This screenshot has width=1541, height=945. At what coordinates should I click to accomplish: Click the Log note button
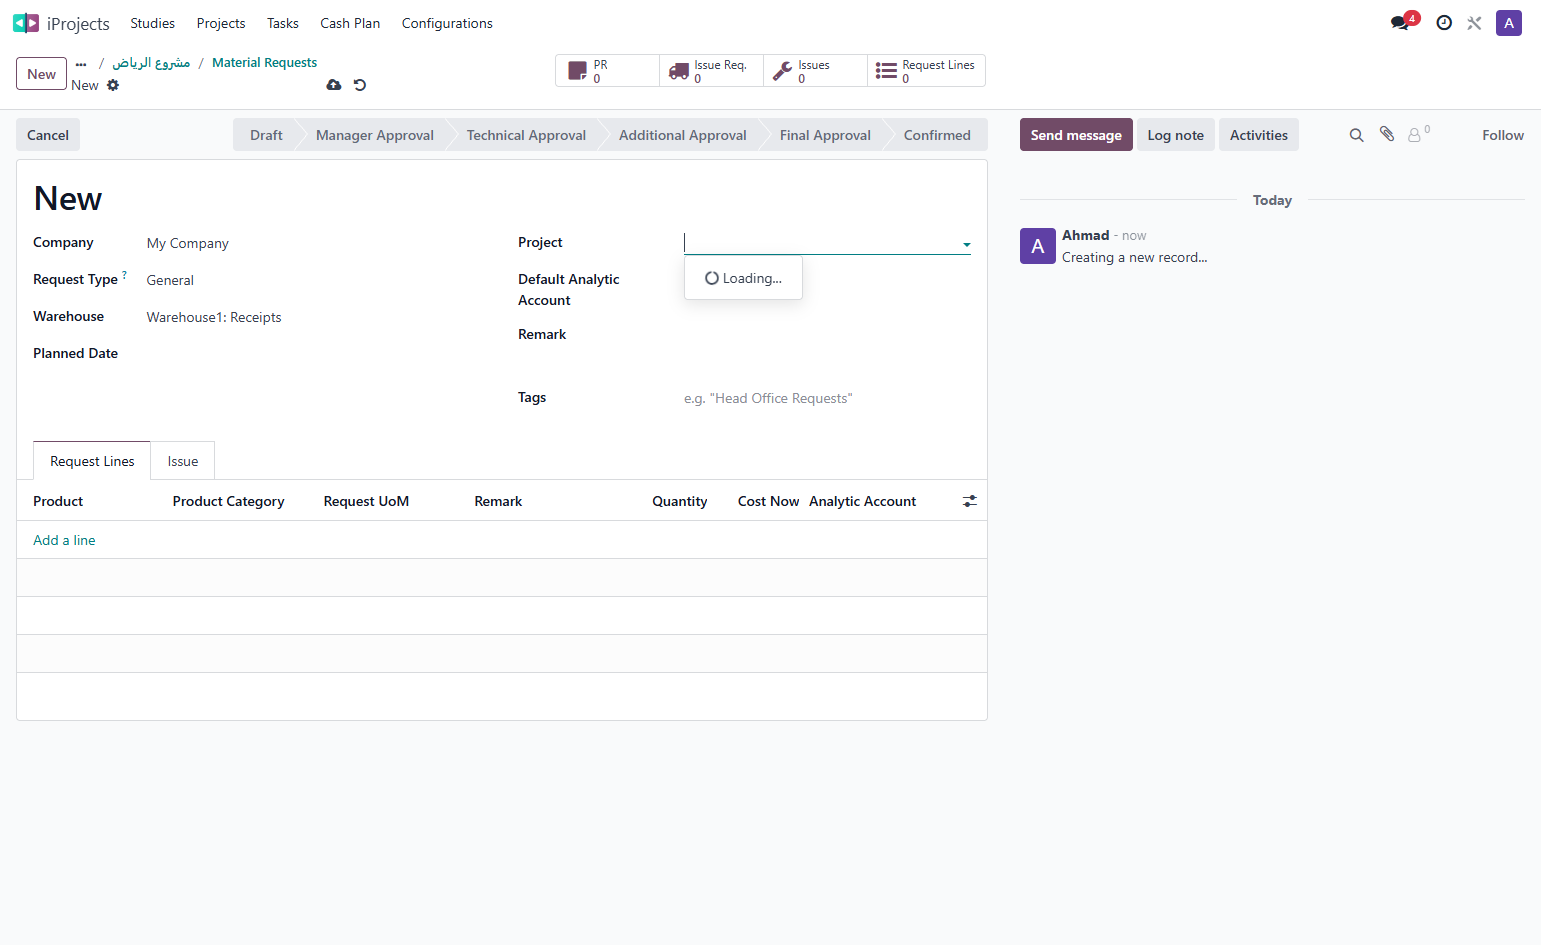click(1176, 135)
